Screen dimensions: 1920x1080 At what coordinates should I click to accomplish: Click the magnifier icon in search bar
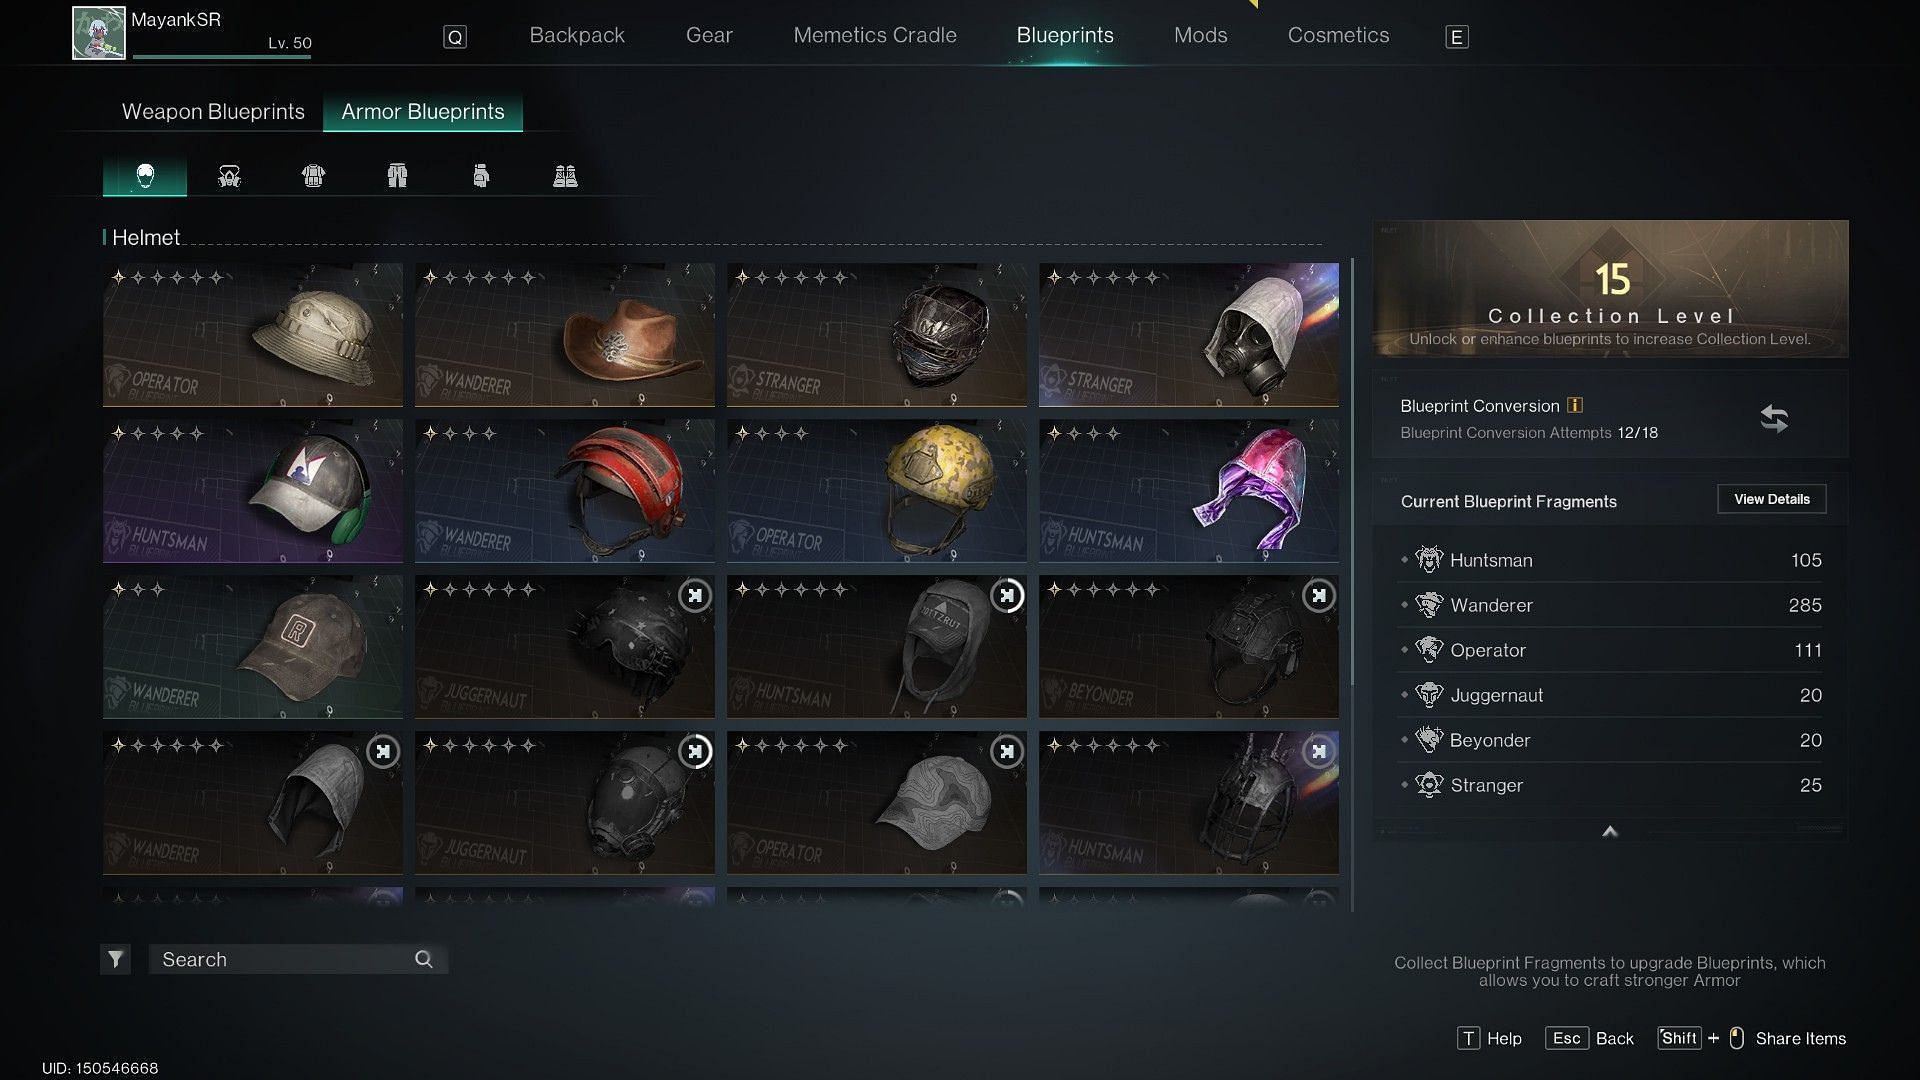tap(424, 960)
